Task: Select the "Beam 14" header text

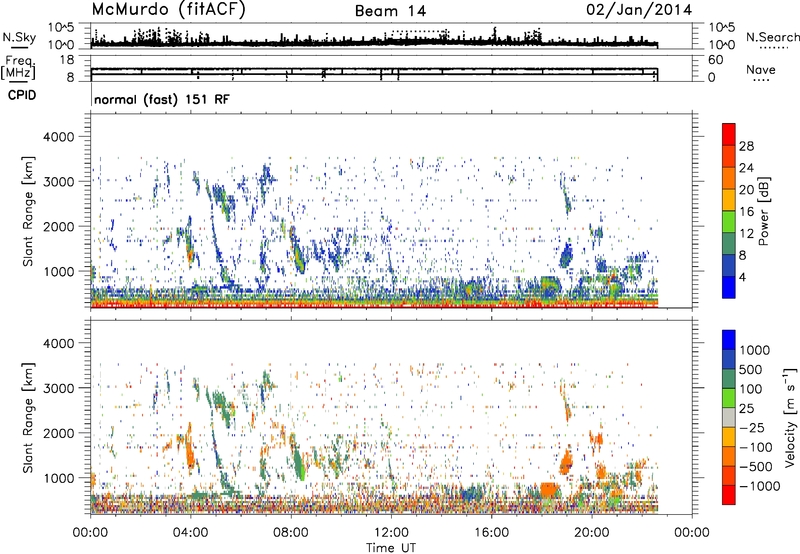Action: pyautogui.click(x=390, y=11)
